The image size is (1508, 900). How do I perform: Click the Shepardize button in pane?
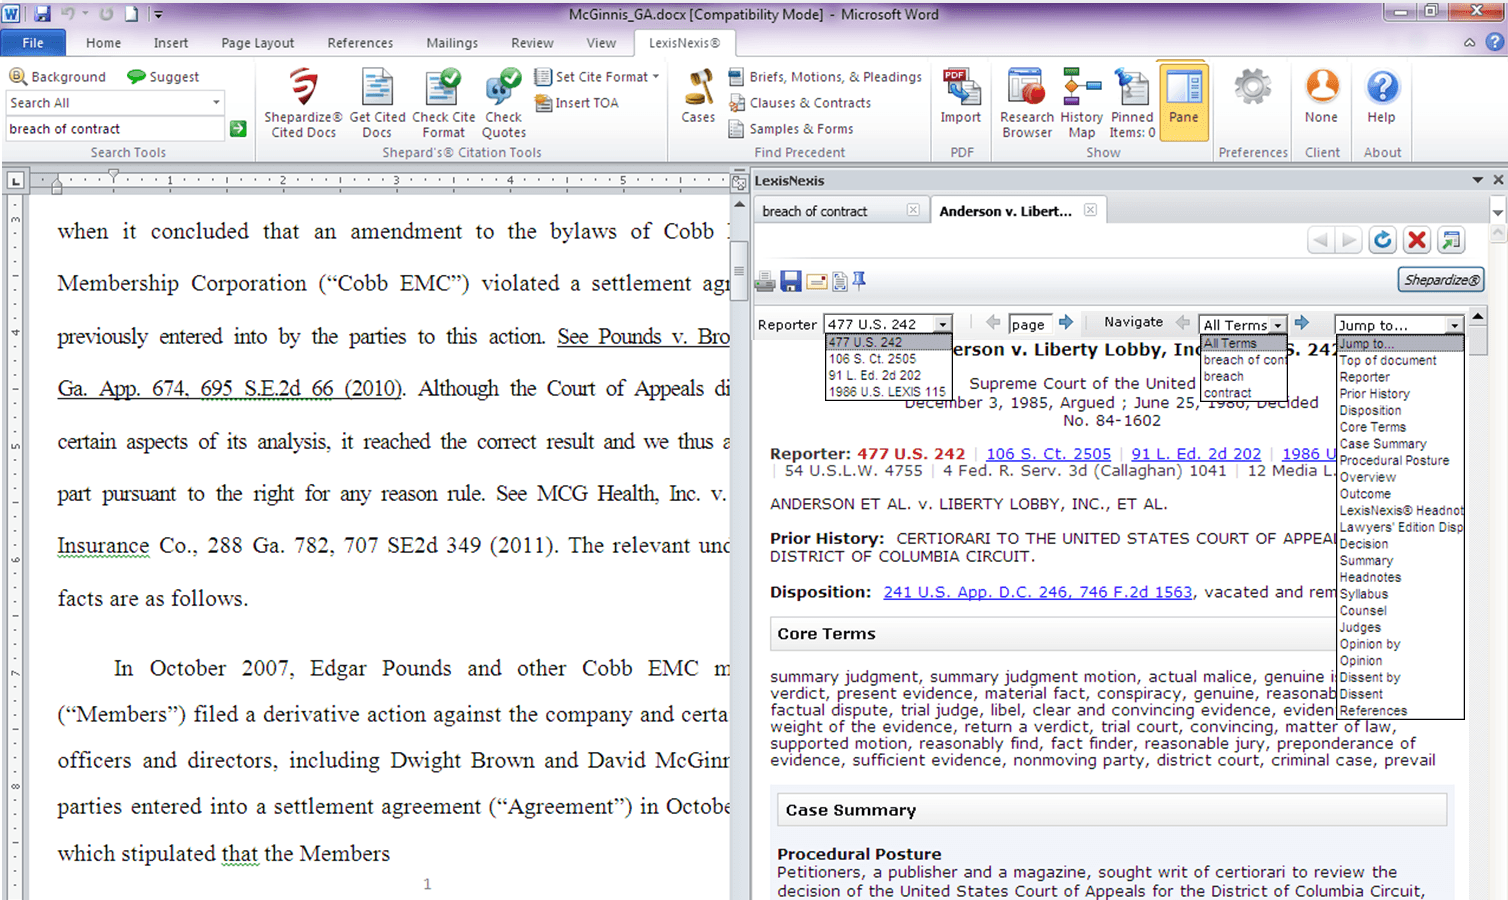(x=1440, y=280)
